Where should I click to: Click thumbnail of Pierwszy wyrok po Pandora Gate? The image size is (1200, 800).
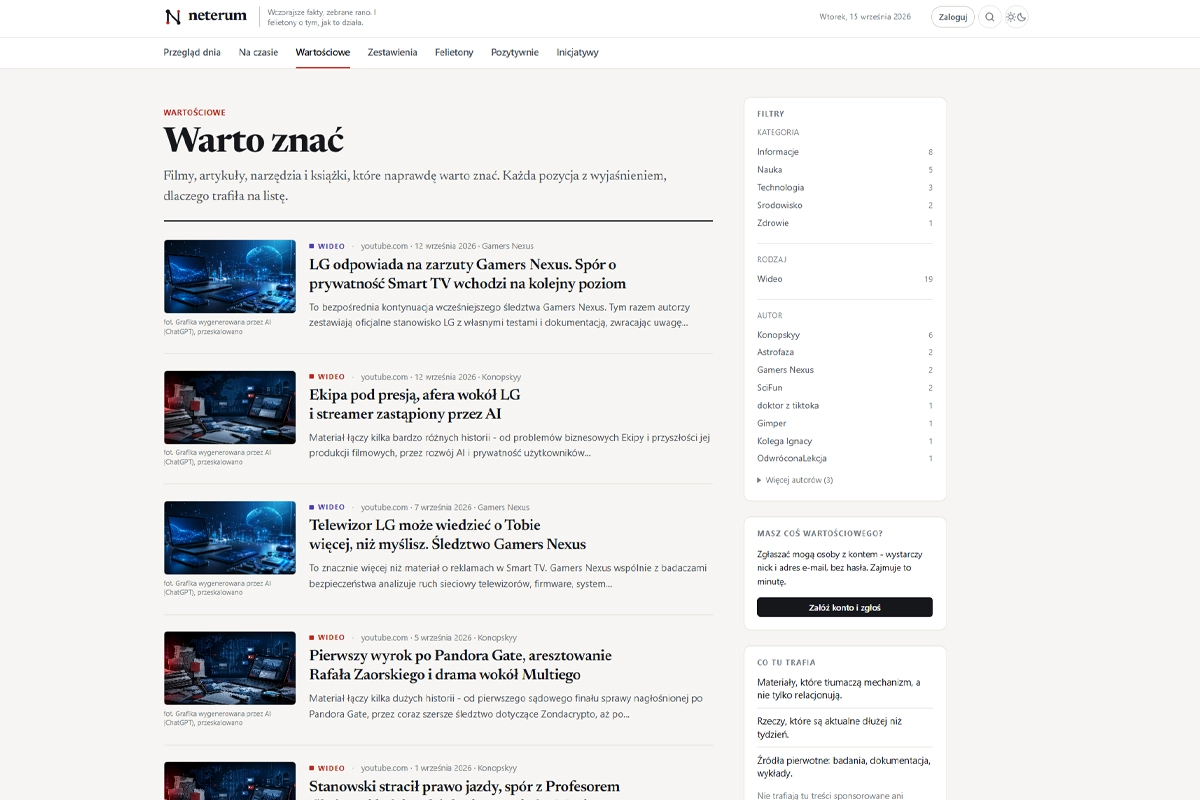(230, 668)
